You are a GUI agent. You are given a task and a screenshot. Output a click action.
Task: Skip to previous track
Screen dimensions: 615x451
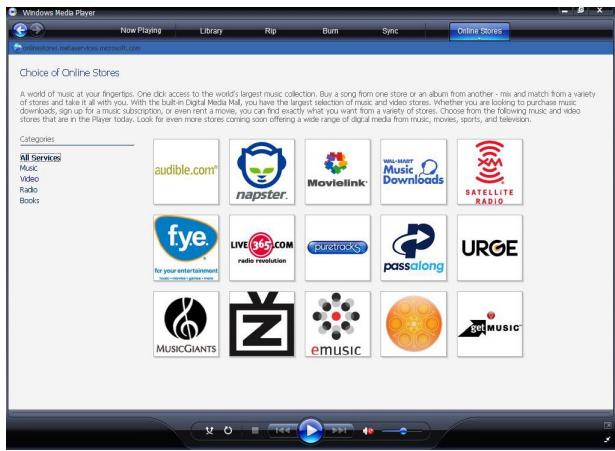point(282,431)
